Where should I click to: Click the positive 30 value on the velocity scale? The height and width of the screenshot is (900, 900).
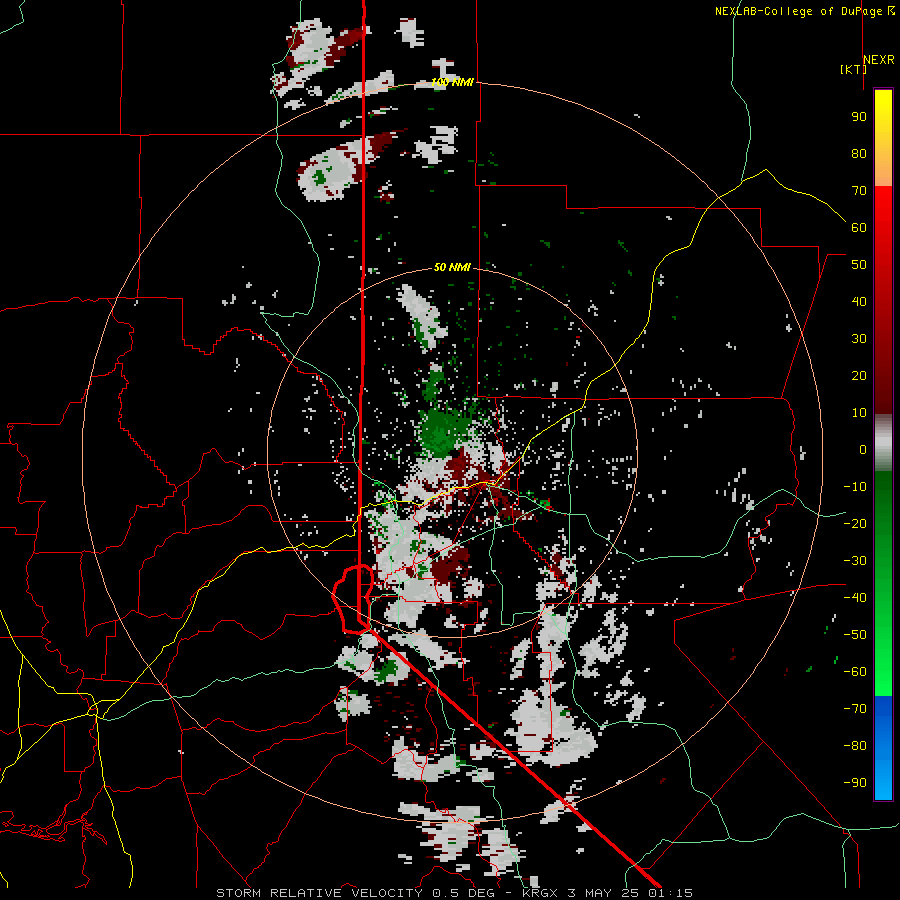tap(859, 339)
